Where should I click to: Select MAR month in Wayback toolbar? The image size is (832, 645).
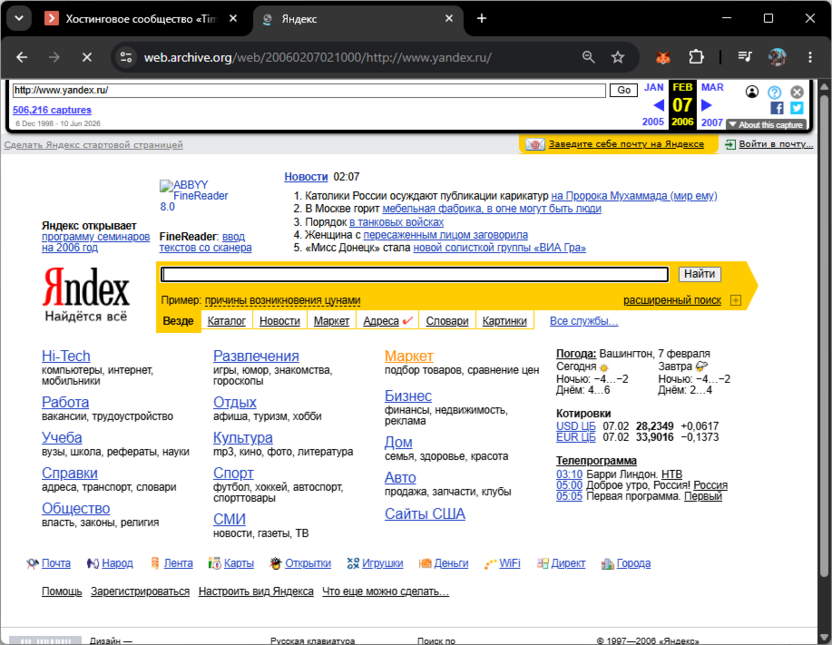[x=712, y=88]
